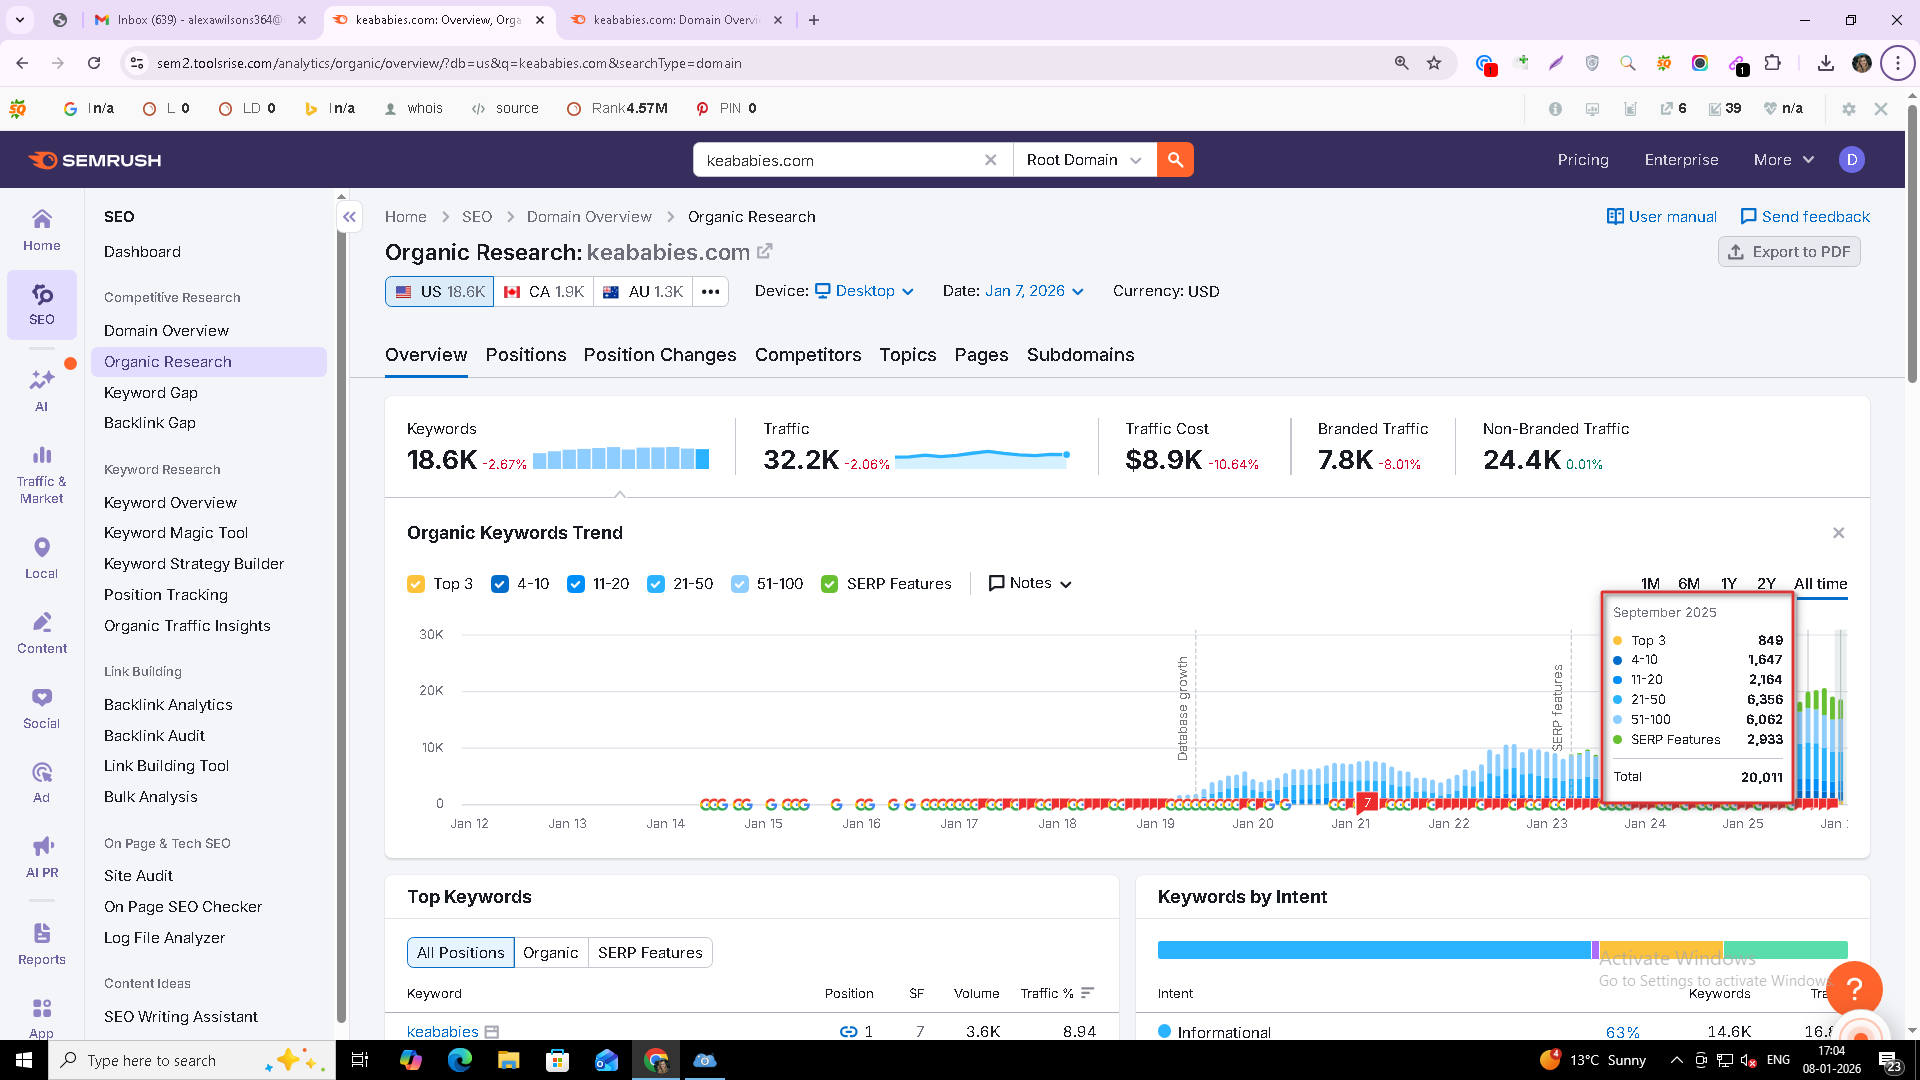Uncheck the Top 3 checkbox
The height and width of the screenshot is (1080, 1920).
click(416, 584)
